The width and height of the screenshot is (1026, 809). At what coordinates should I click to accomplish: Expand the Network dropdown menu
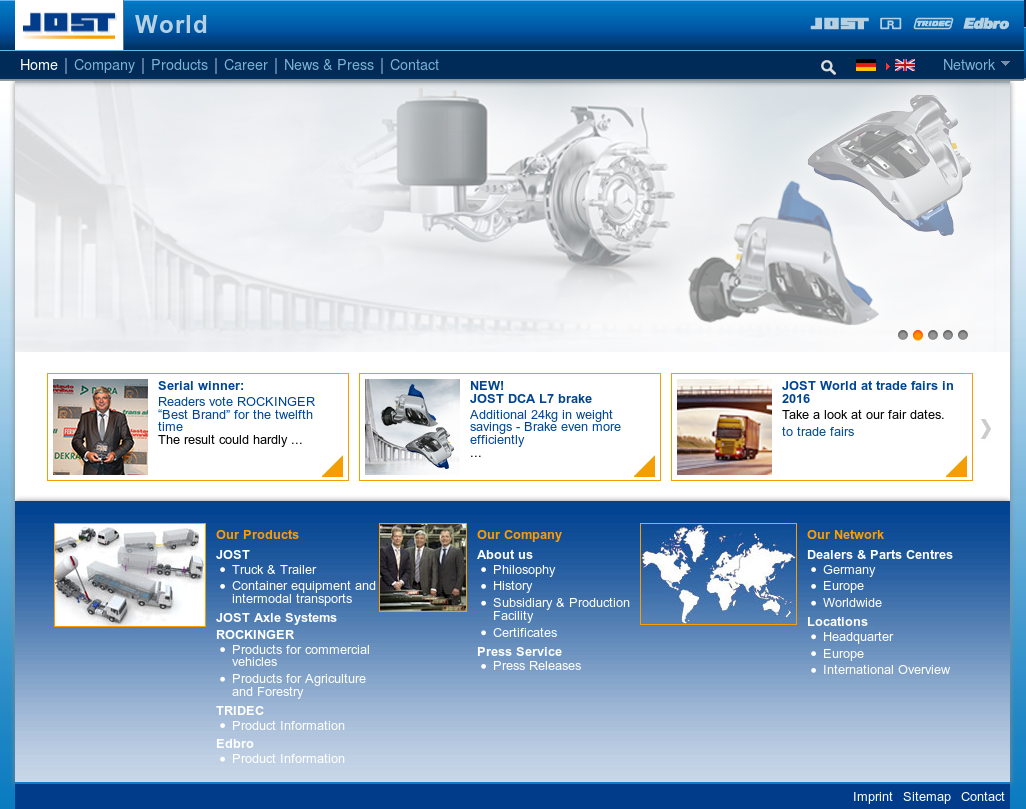[976, 65]
